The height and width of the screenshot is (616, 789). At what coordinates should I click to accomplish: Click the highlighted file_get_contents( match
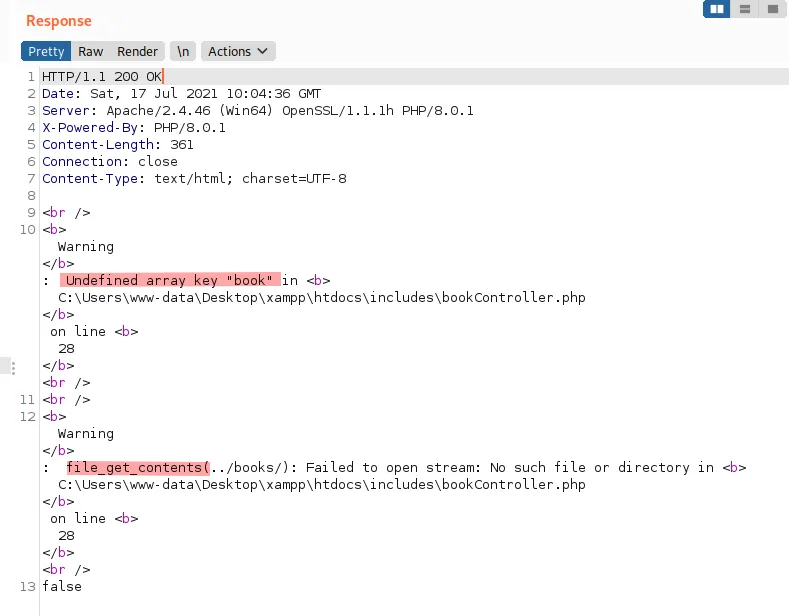tap(138, 468)
